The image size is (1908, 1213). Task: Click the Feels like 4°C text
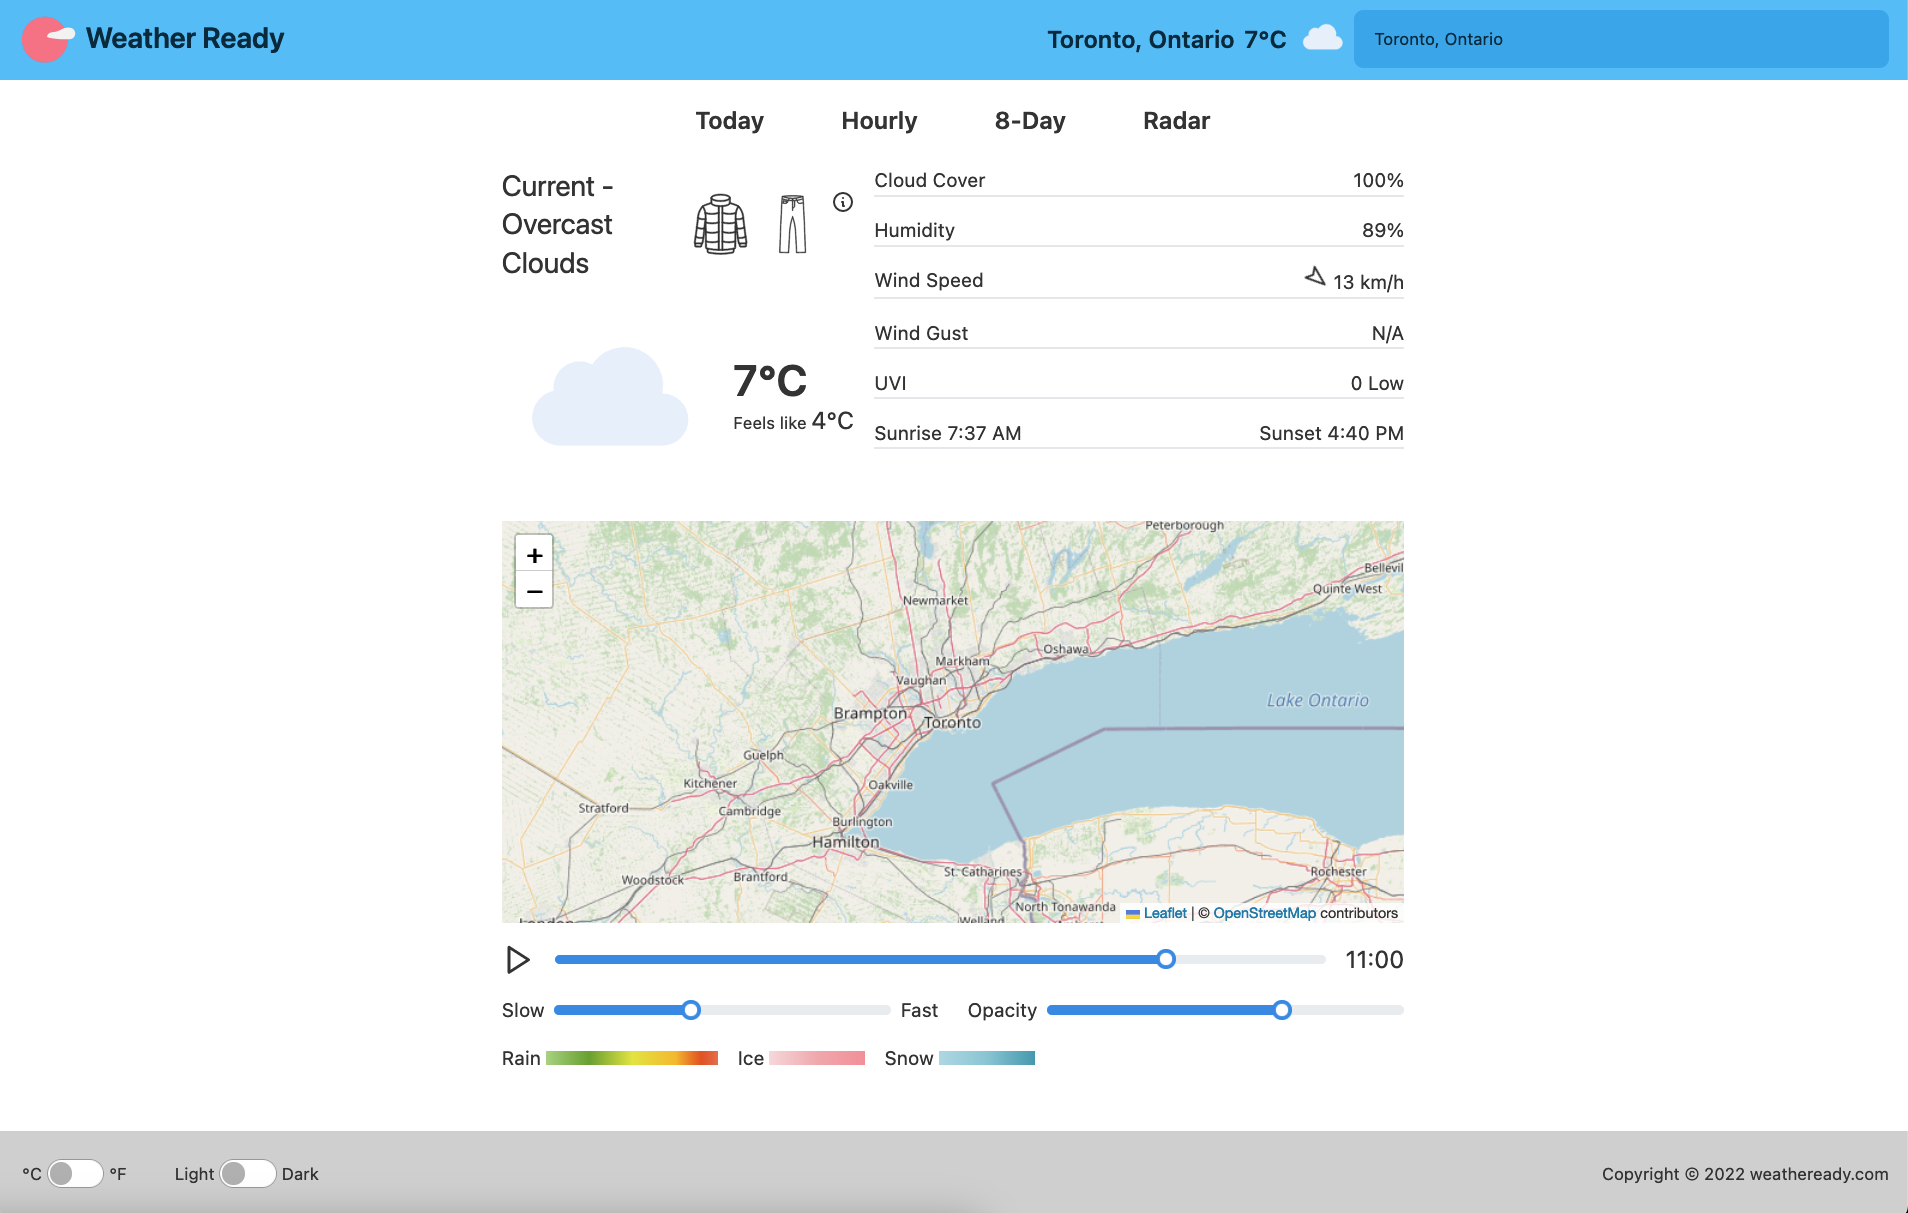793,422
